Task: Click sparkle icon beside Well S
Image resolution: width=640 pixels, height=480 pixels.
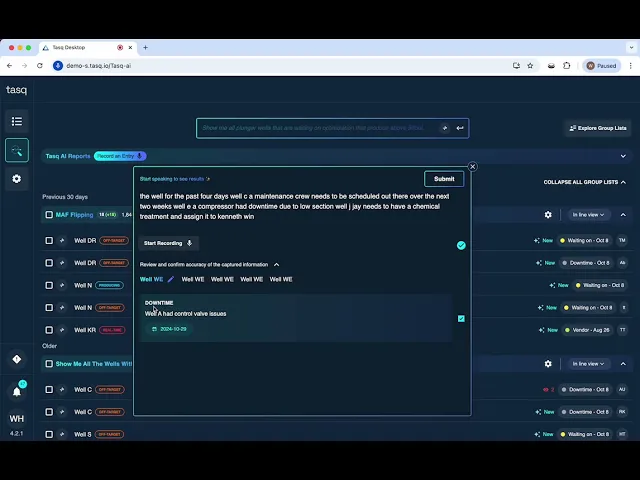Action: pyautogui.click(x=62, y=434)
